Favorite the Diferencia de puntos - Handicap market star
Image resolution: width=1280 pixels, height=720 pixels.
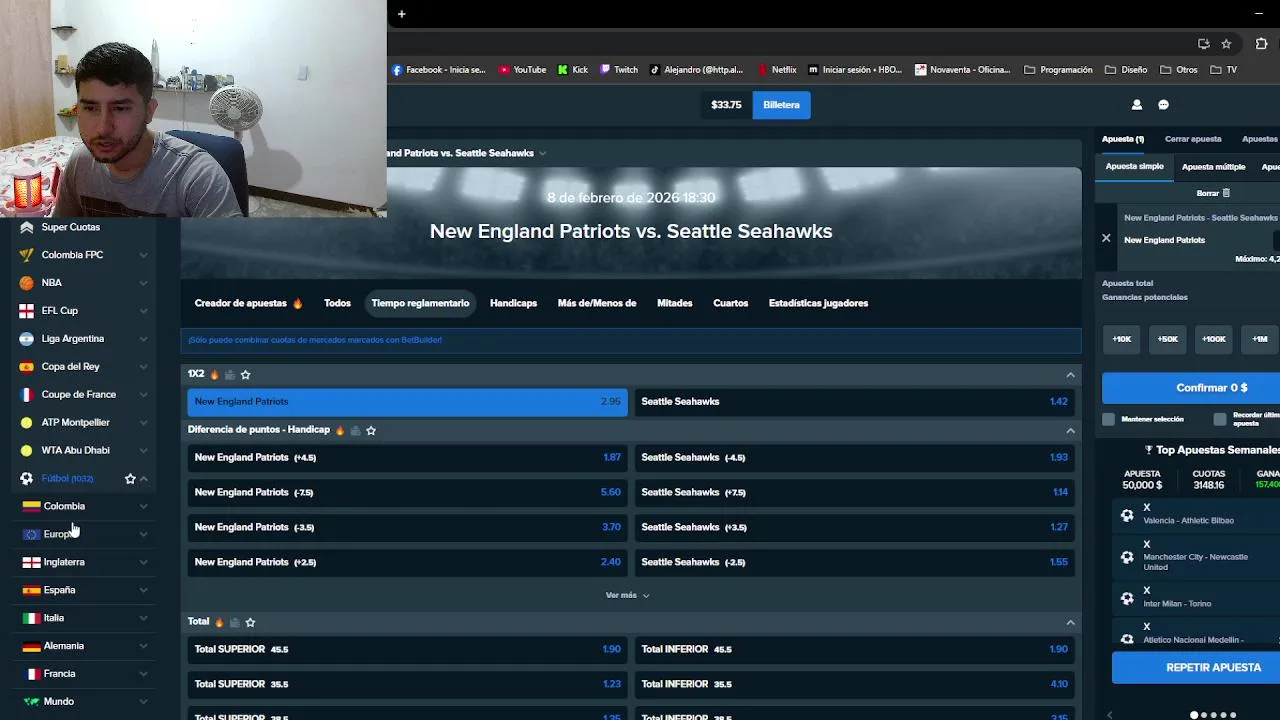(x=371, y=430)
